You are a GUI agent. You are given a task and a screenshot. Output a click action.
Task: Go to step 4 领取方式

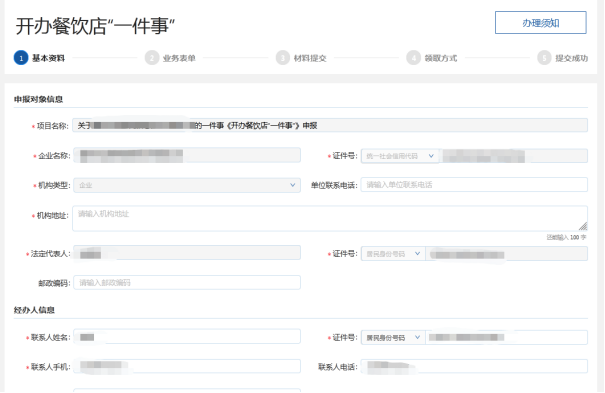point(432,58)
